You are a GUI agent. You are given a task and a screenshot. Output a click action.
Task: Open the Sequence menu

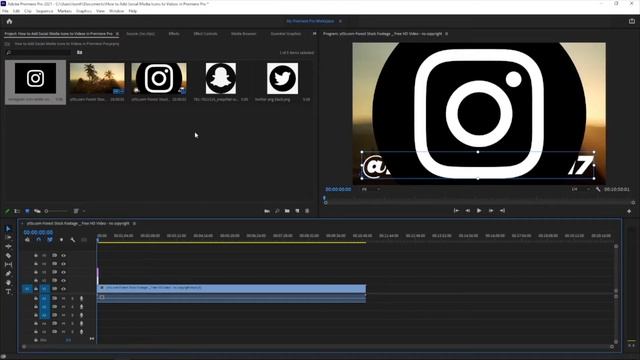click(44, 11)
